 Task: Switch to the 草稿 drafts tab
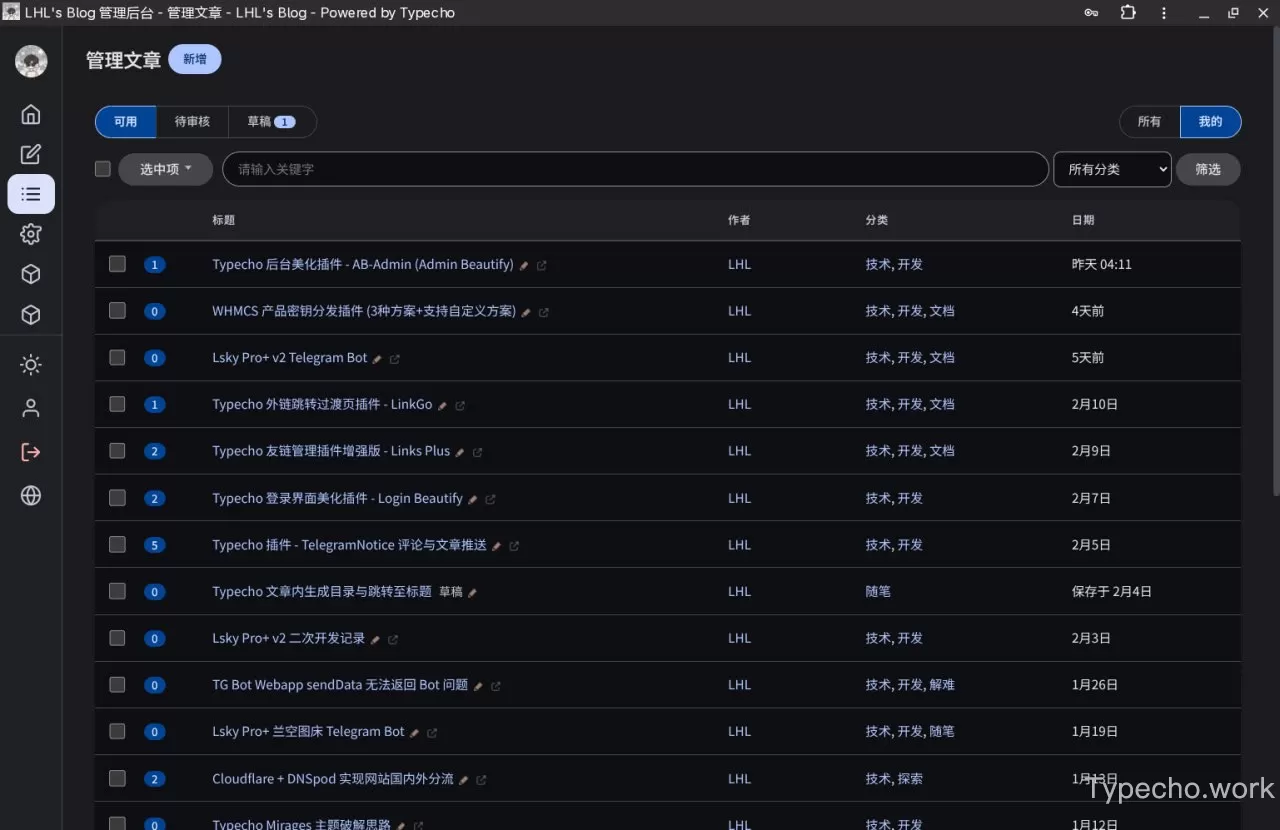(271, 122)
